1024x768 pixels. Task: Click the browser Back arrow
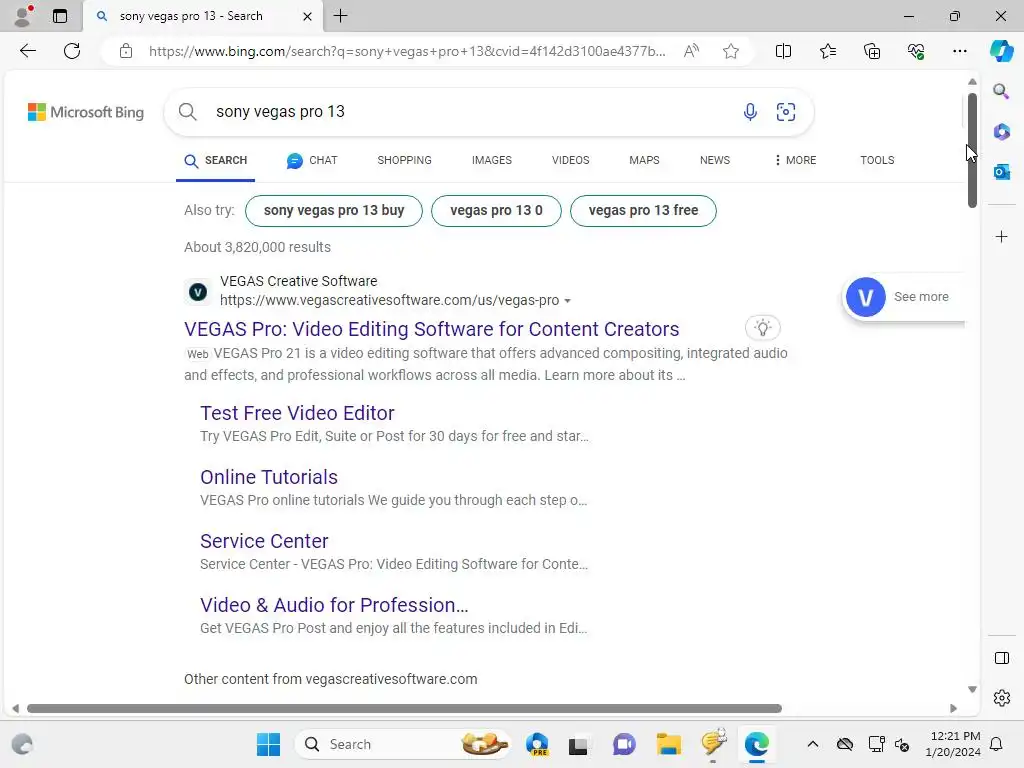pyautogui.click(x=27, y=51)
